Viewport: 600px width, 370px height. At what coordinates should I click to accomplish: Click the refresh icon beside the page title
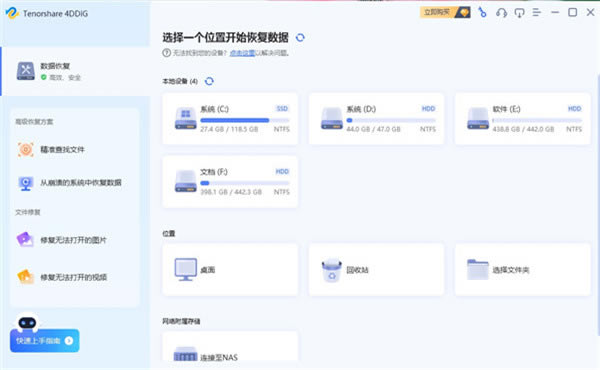click(x=300, y=37)
